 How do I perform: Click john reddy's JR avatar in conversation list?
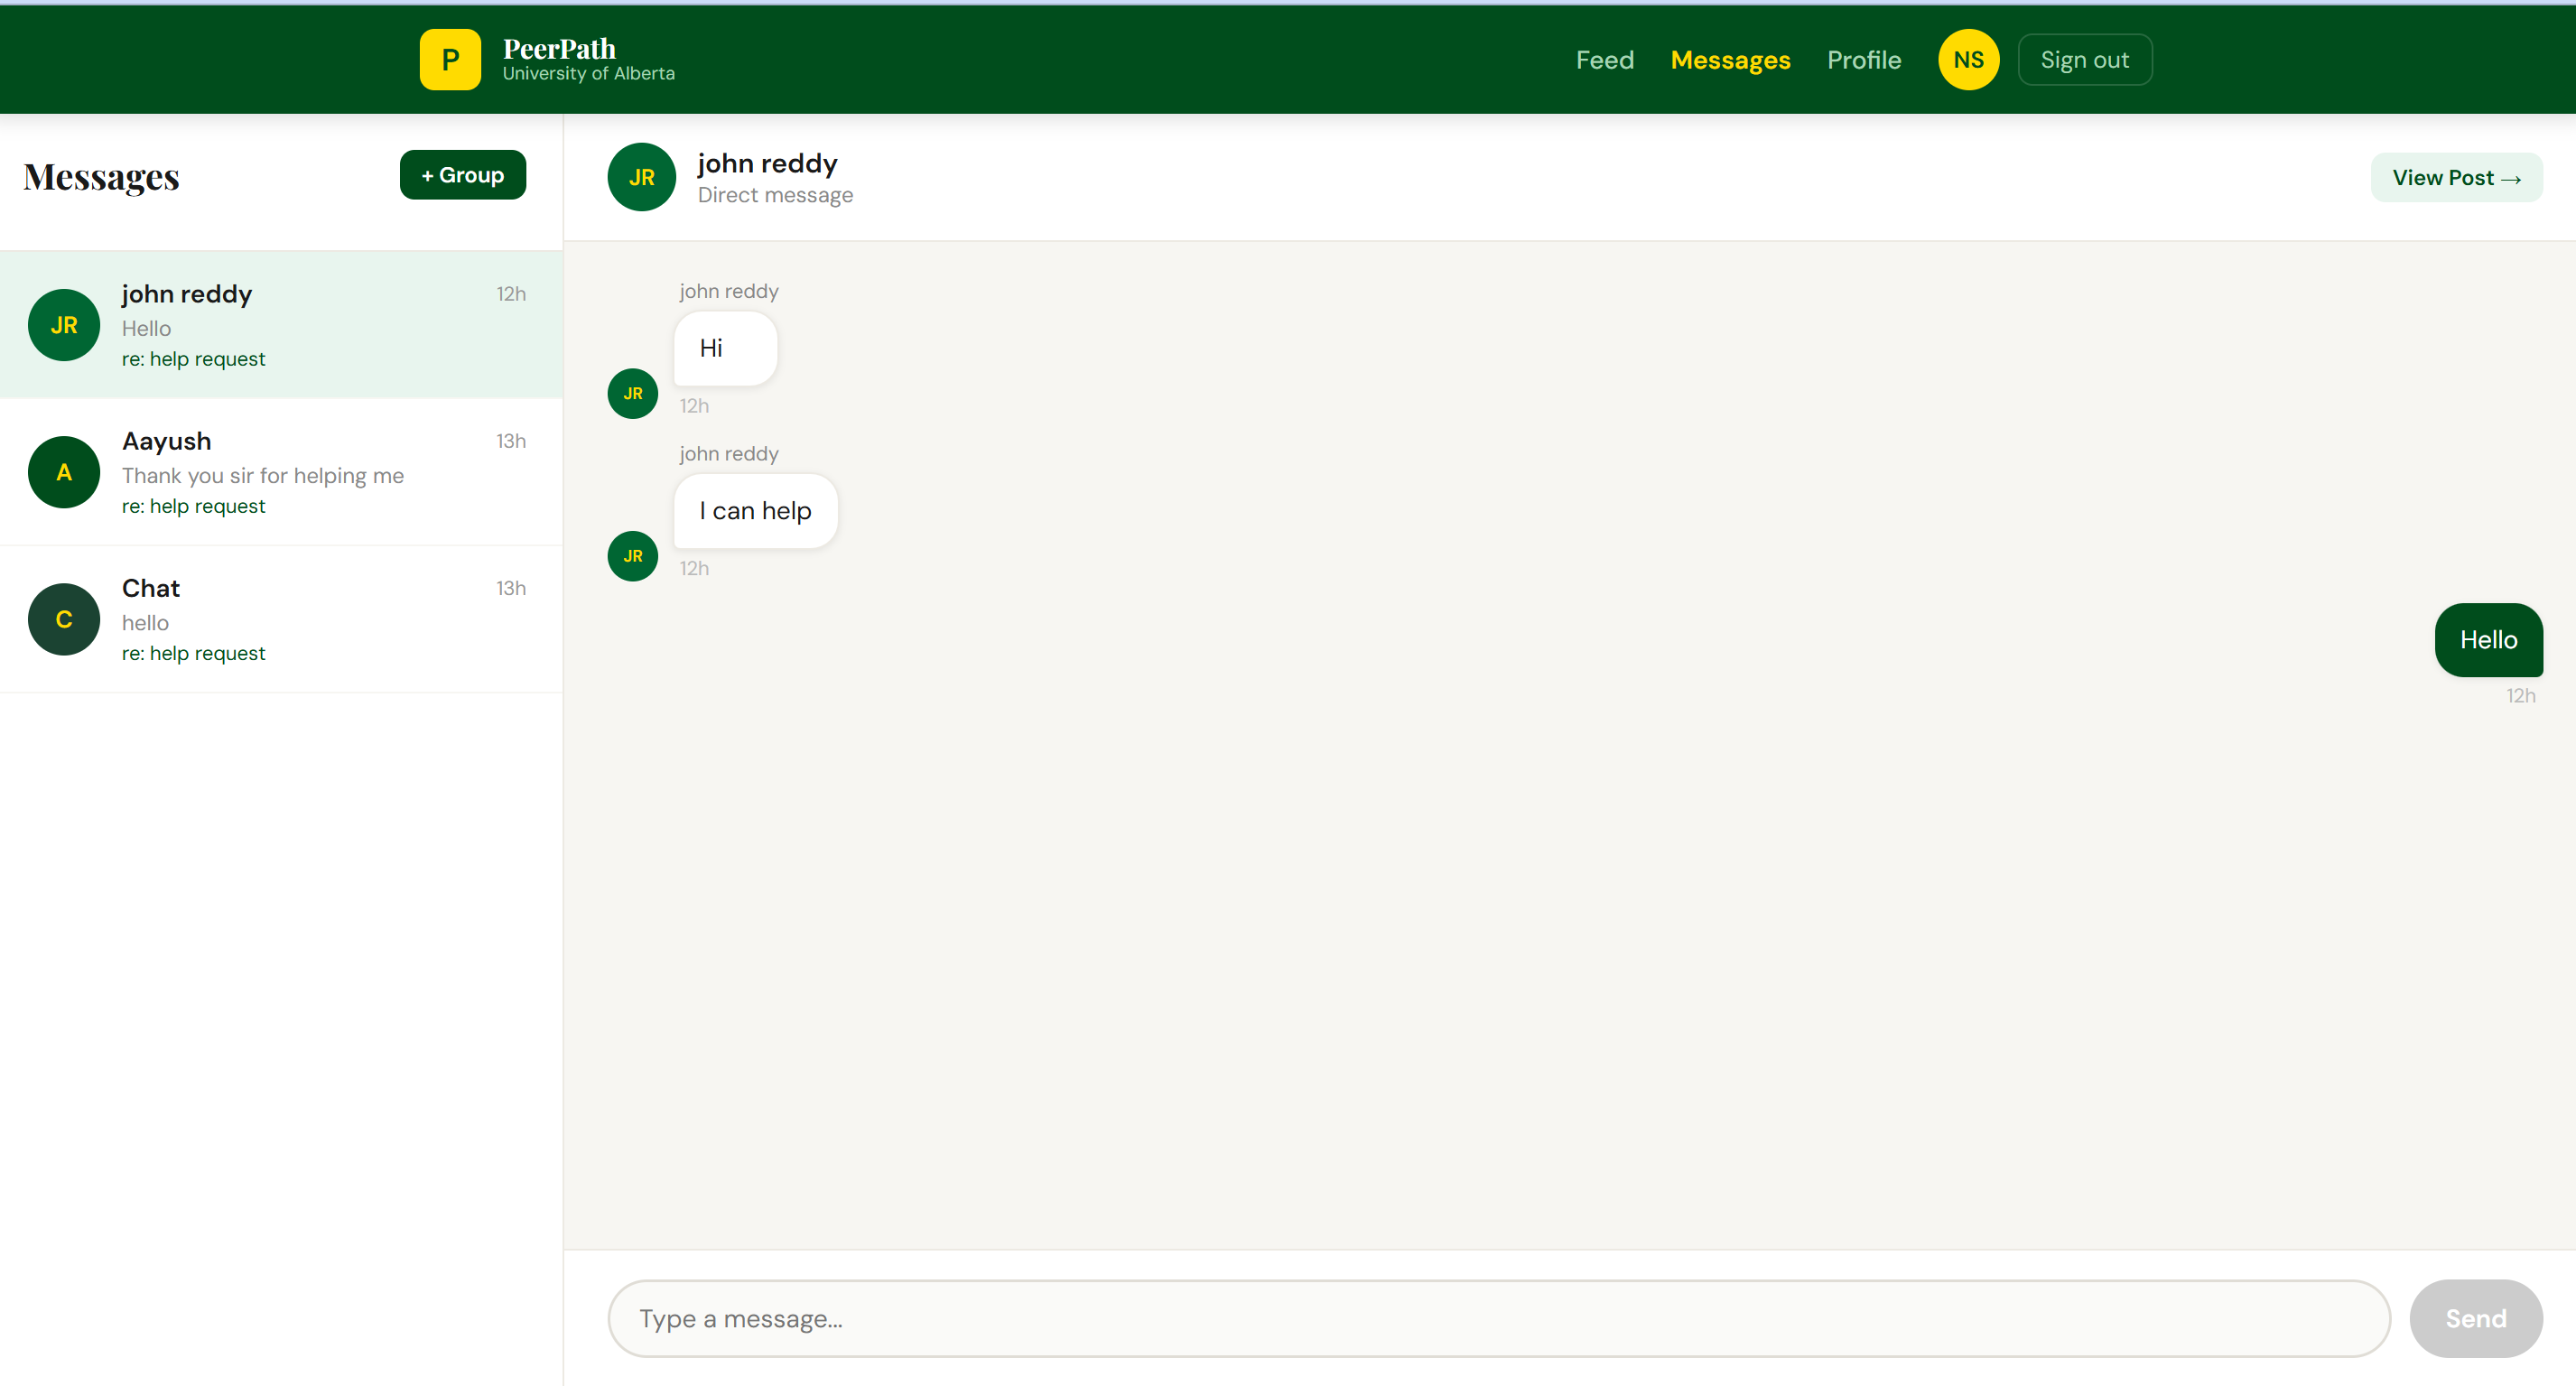64,325
